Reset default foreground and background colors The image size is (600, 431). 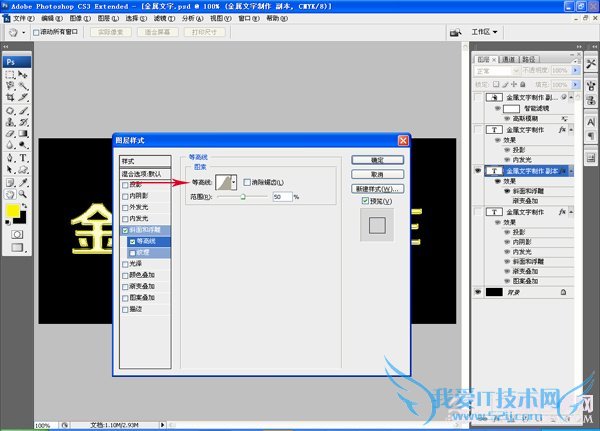click(8, 222)
